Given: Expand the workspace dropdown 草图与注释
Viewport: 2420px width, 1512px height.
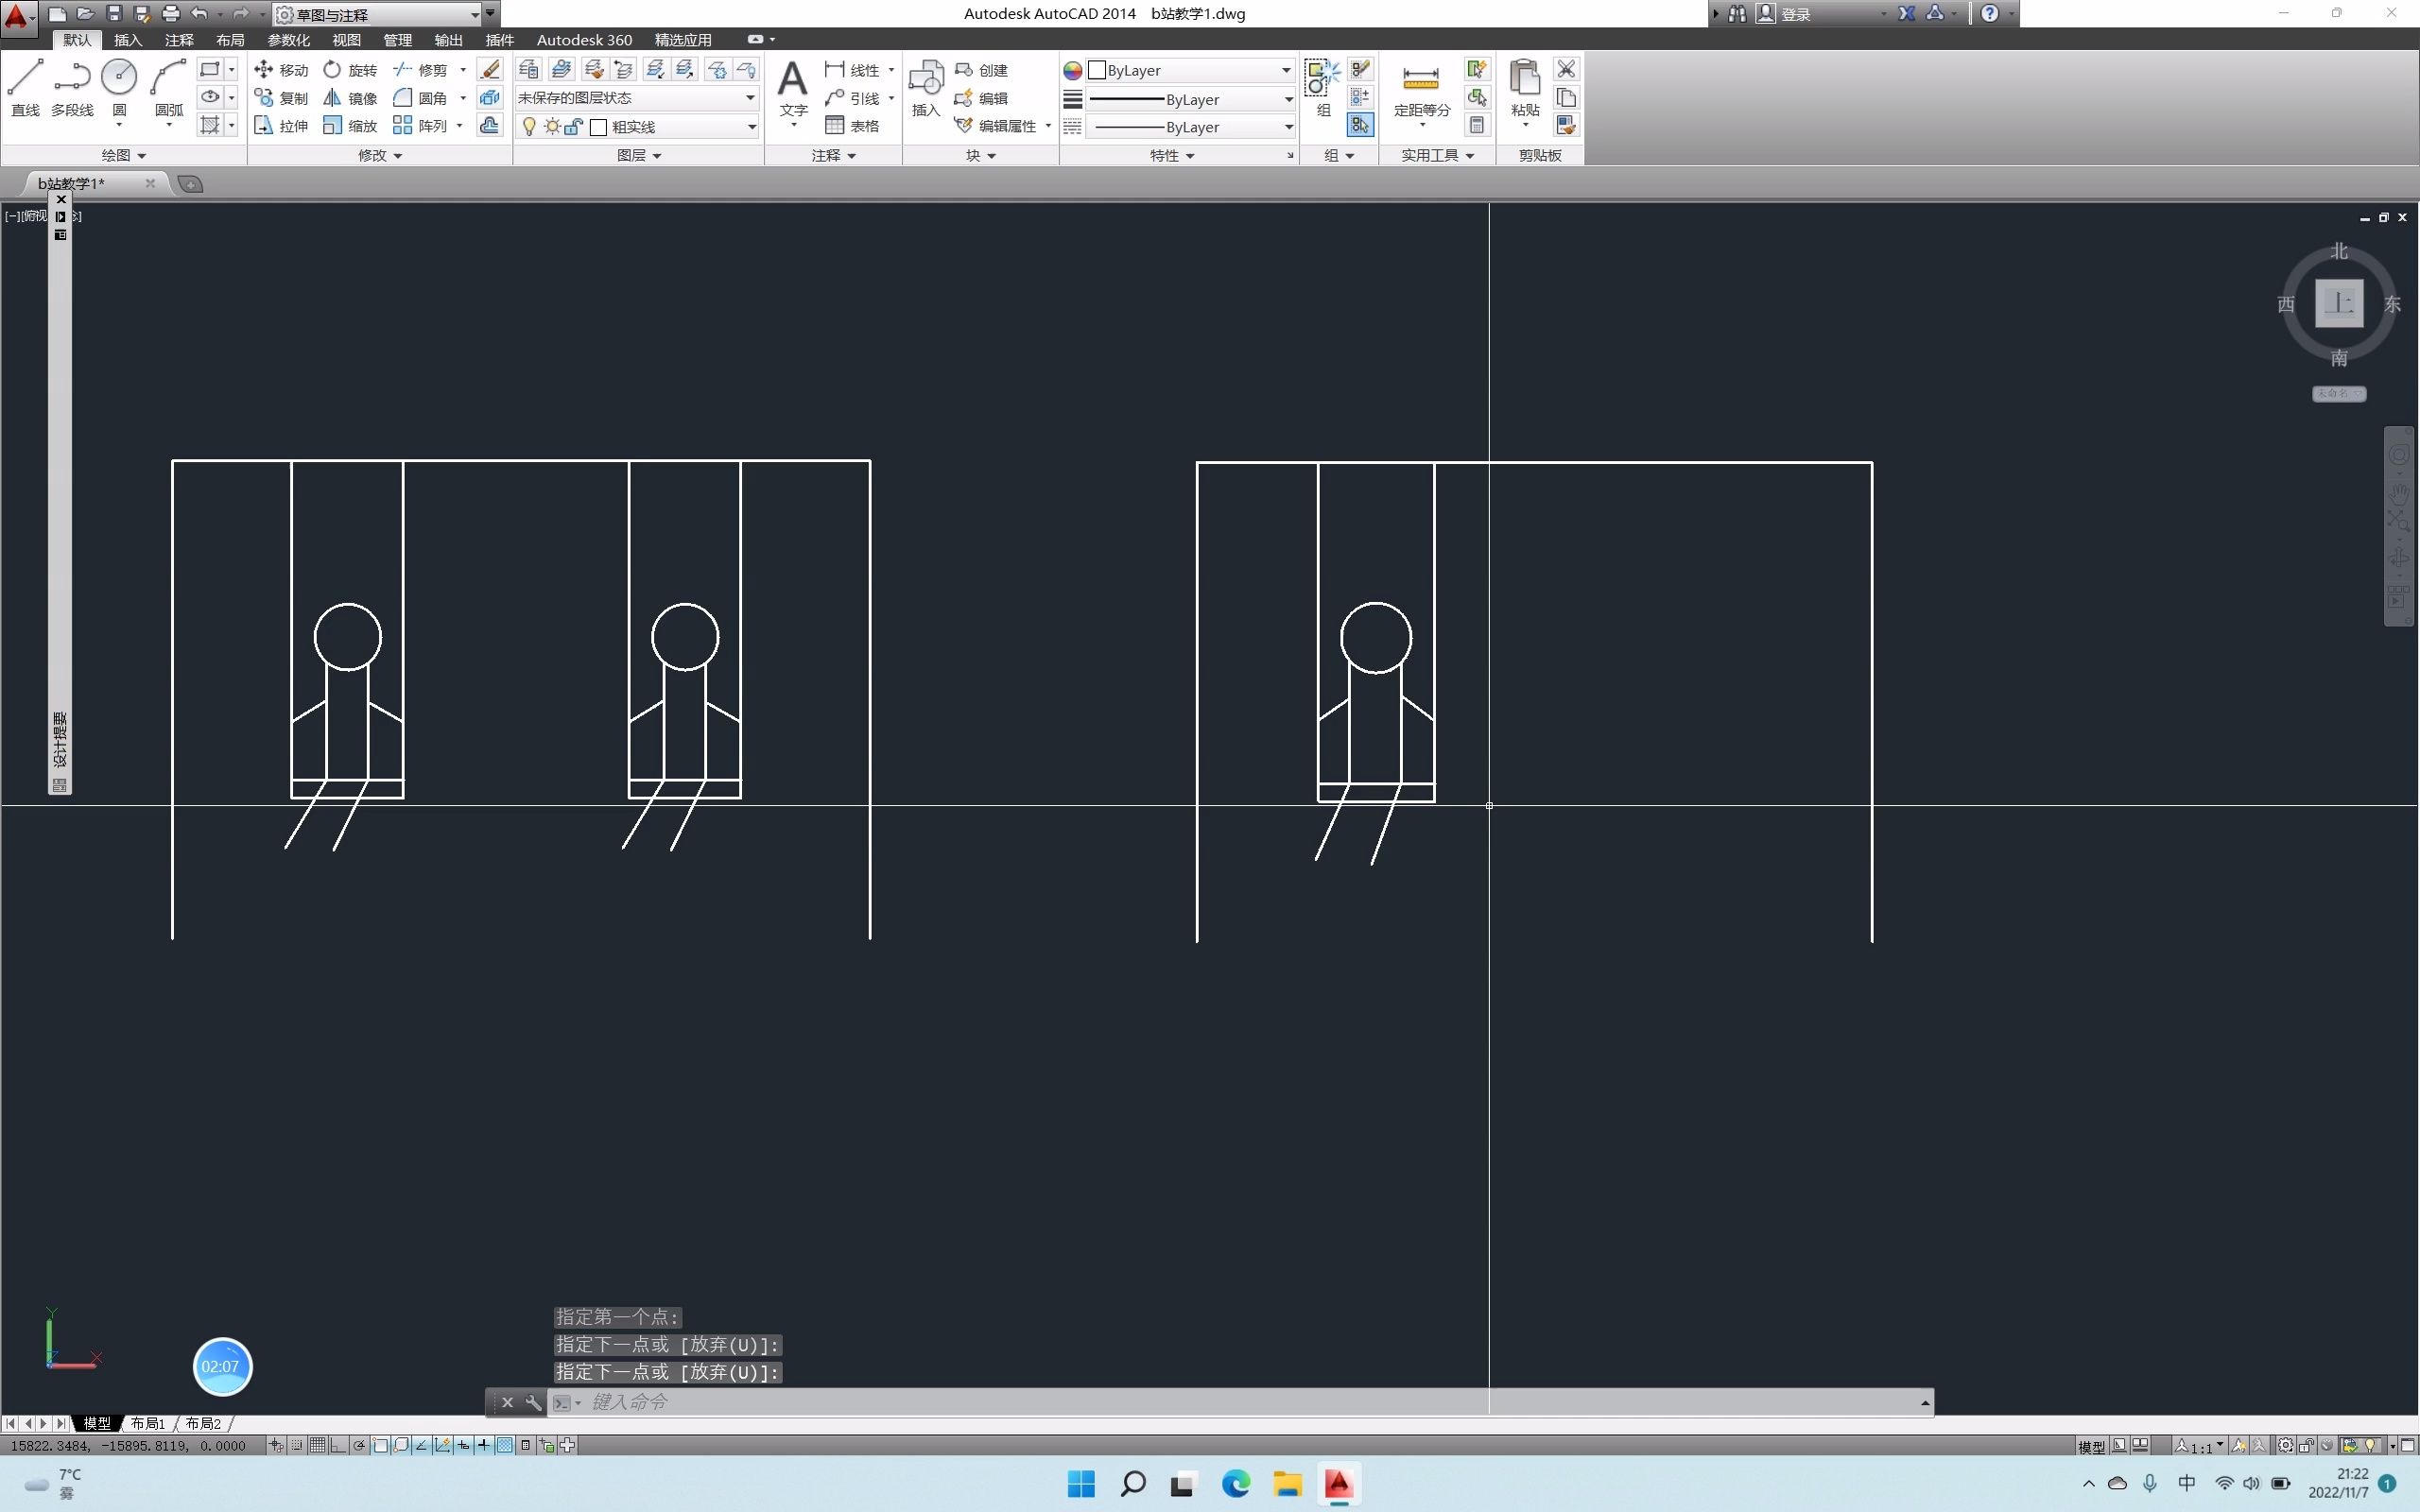Looking at the screenshot, I should coord(474,14).
